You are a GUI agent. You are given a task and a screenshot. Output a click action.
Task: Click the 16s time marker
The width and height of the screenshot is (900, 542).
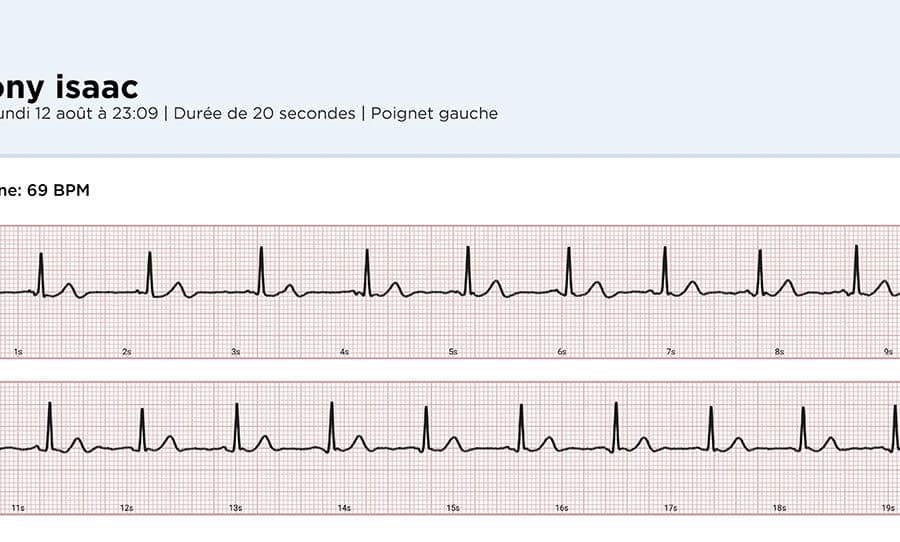(x=561, y=508)
